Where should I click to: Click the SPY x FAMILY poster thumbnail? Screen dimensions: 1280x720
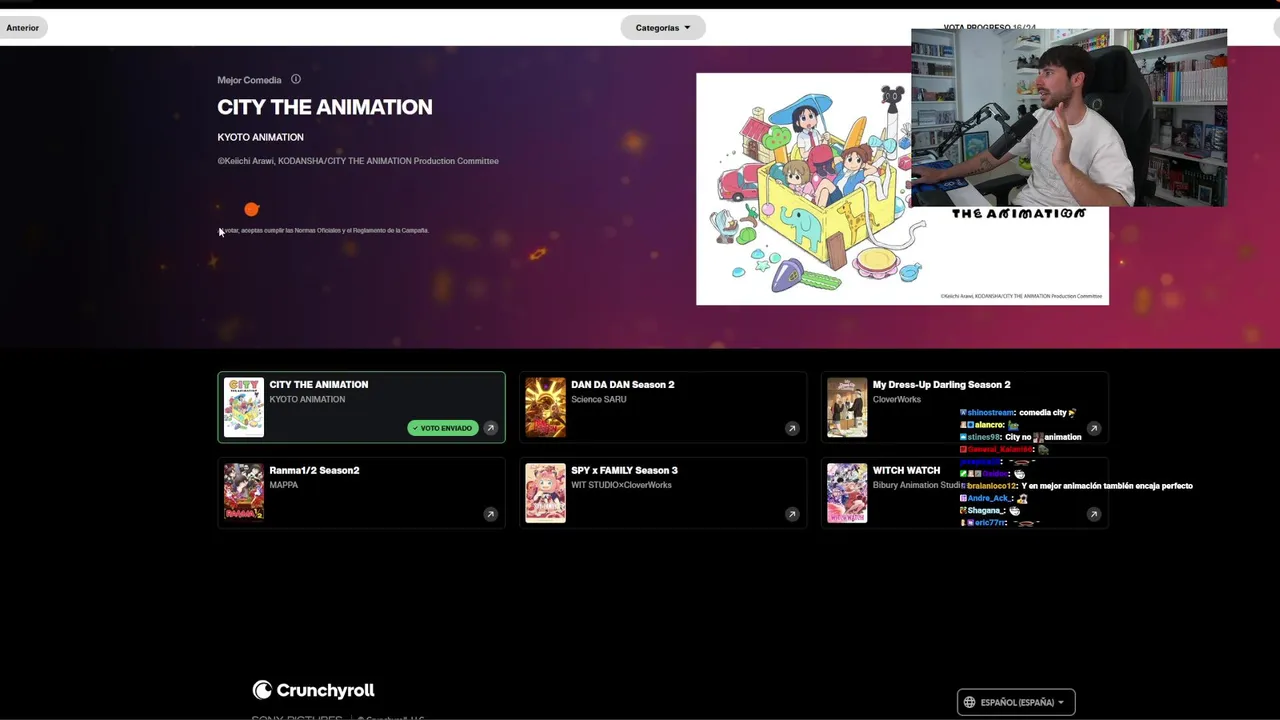pos(546,492)
